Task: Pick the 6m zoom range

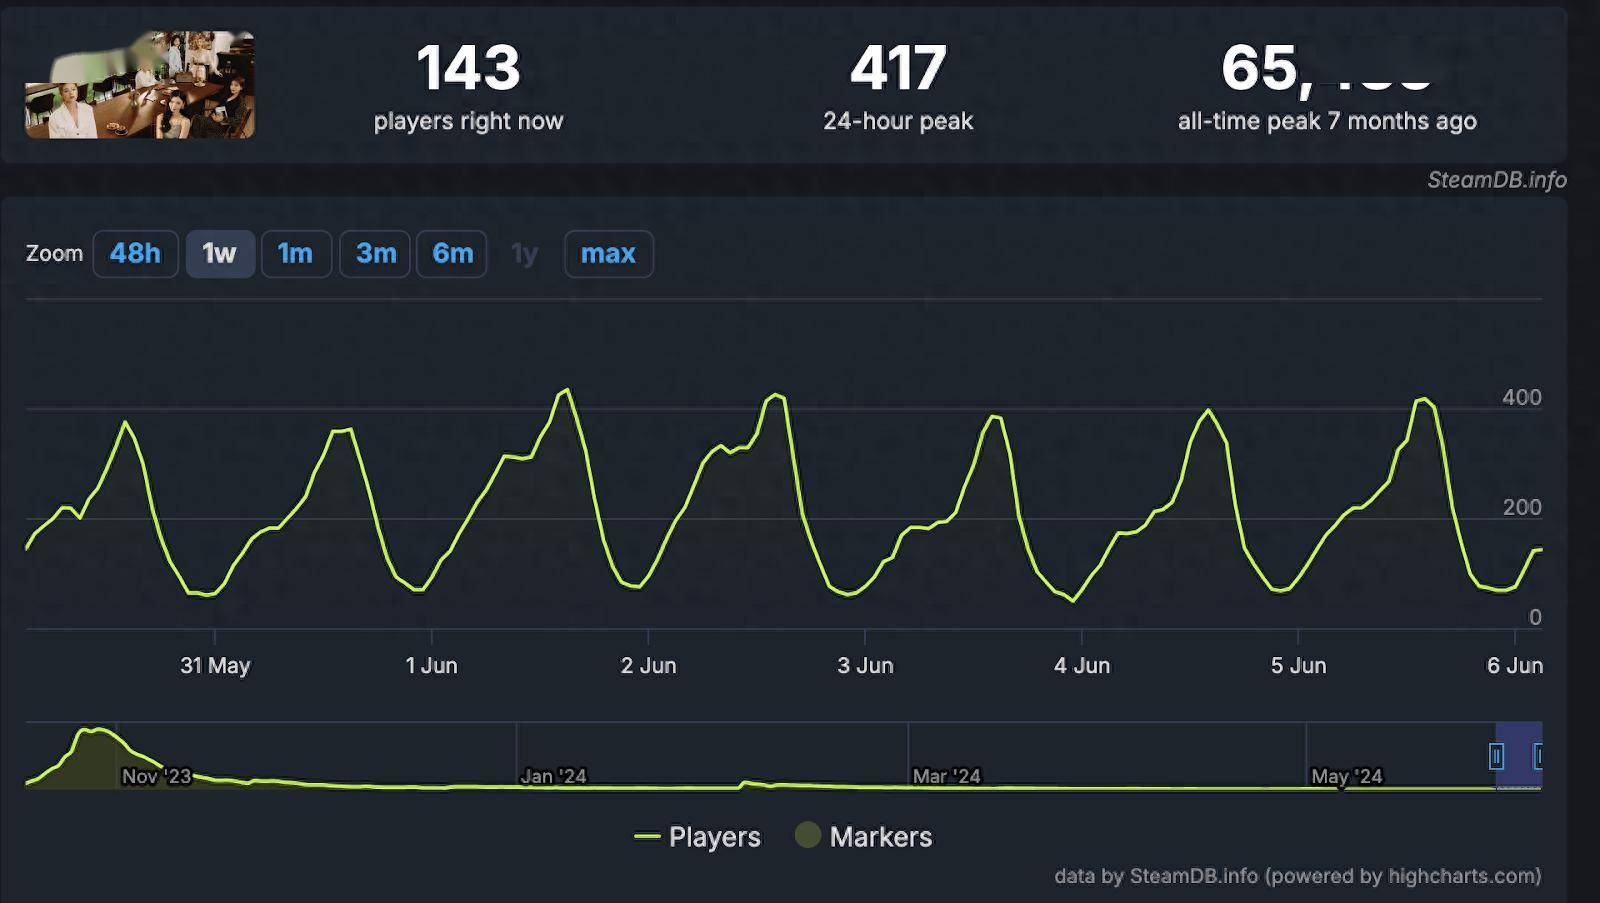Action: [452, 254]
